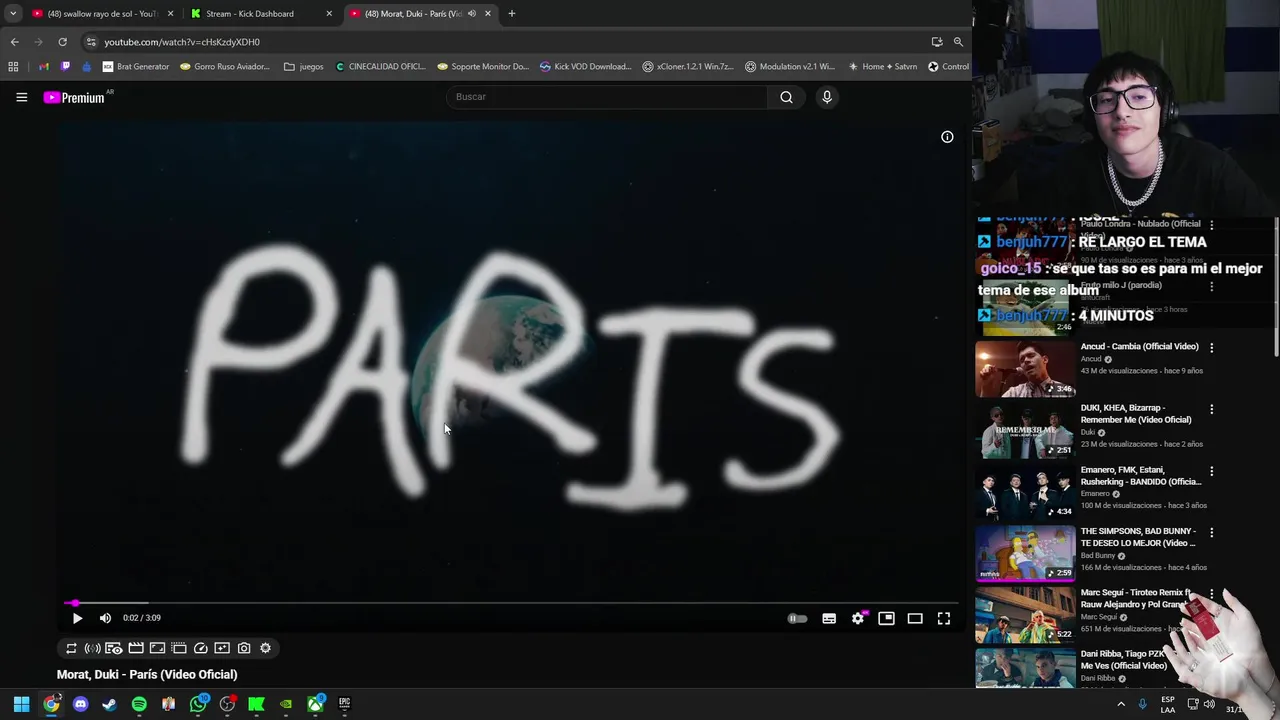Viewport: 1280px width, 720px height.
Task: Open Soporte Monitor bookmark
Action: [483, 67]
